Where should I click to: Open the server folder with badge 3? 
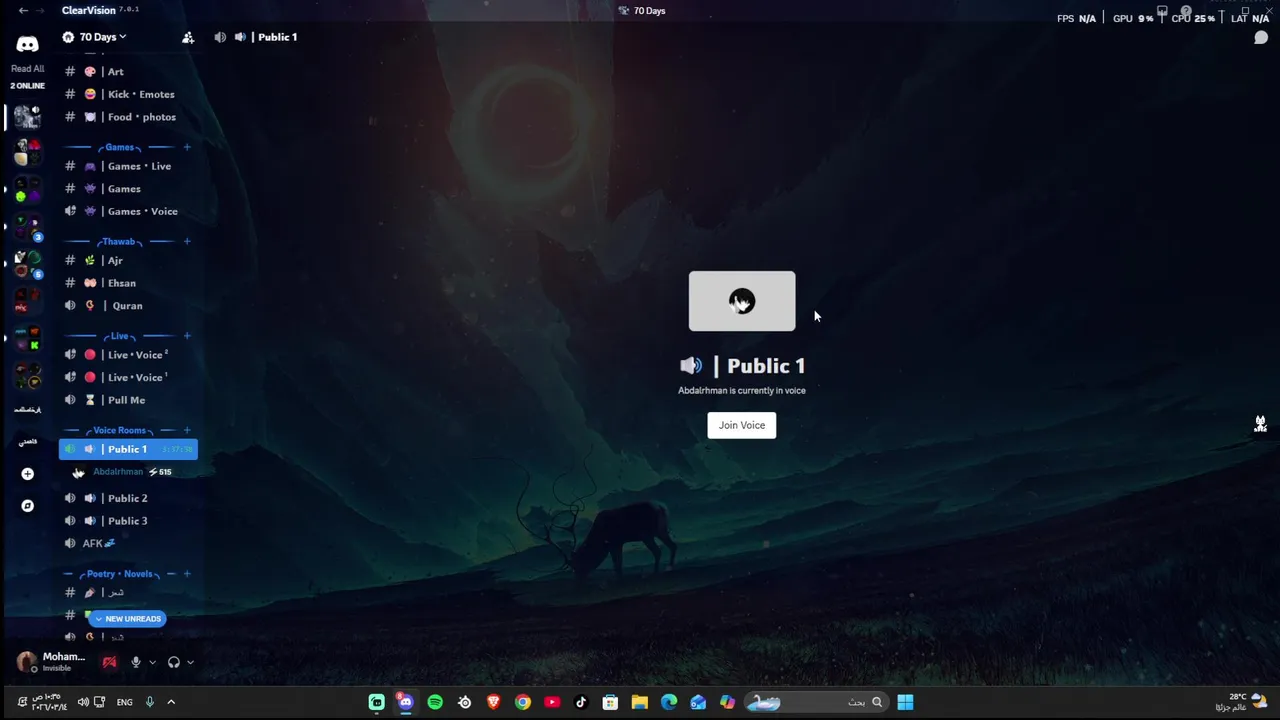27,226
